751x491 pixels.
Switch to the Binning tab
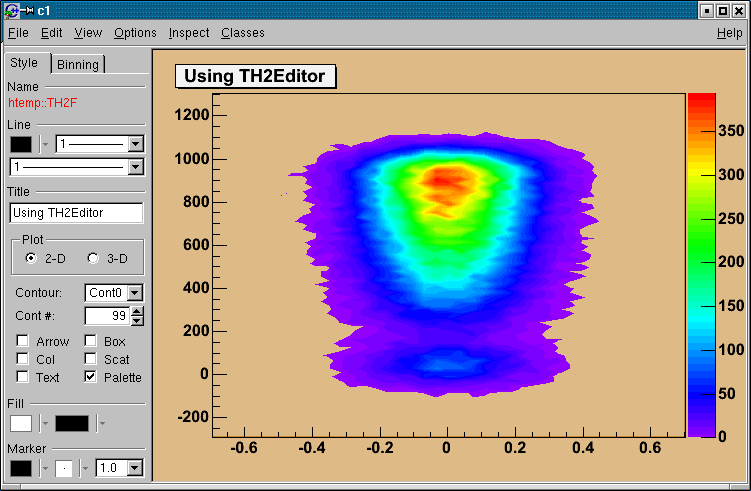point(78,64)
